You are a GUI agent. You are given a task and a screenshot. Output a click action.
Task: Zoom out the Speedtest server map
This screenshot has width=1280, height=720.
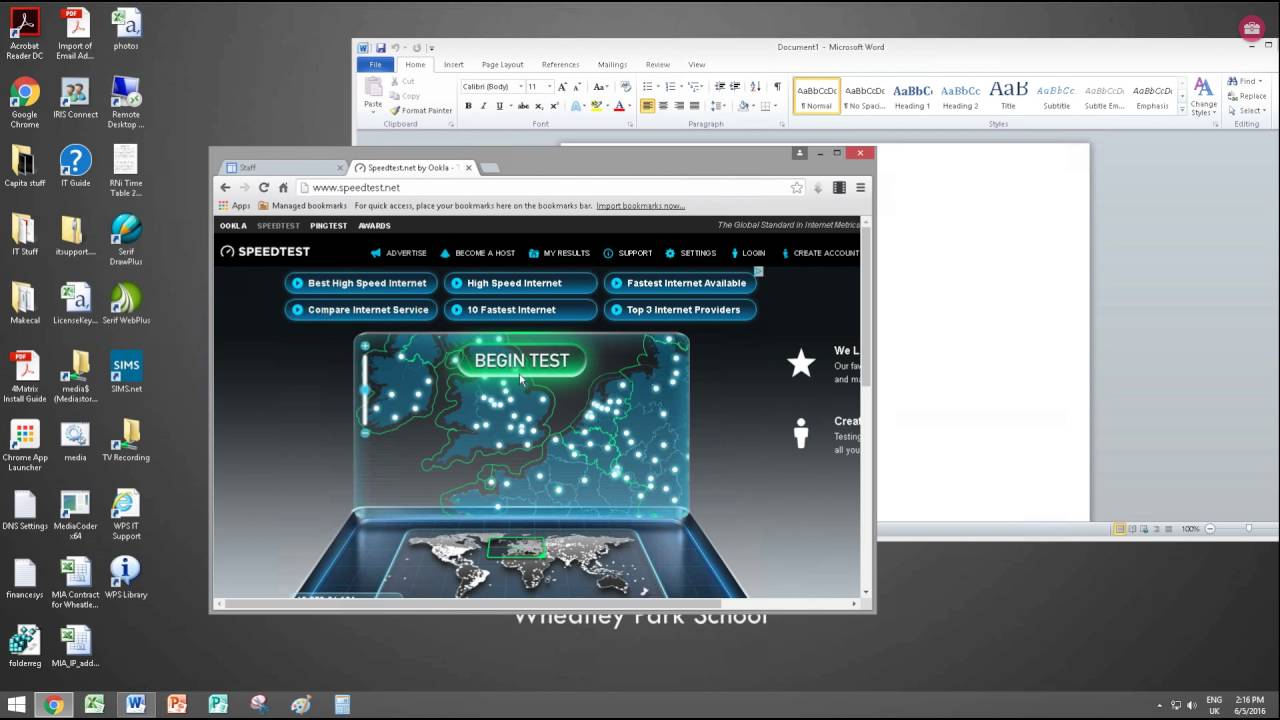(365, 433)
